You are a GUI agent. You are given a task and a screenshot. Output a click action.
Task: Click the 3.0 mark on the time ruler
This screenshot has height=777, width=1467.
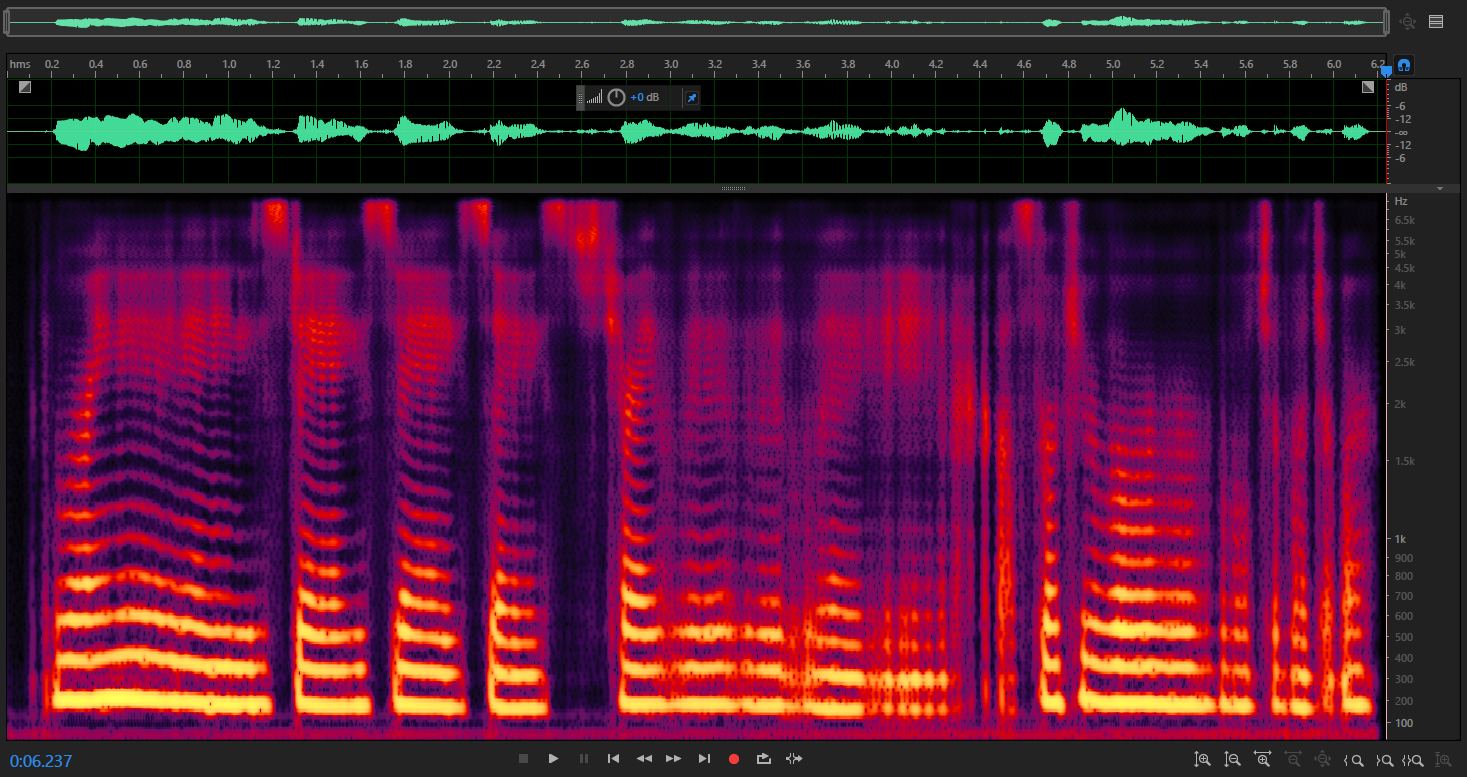tap(671, 64)
